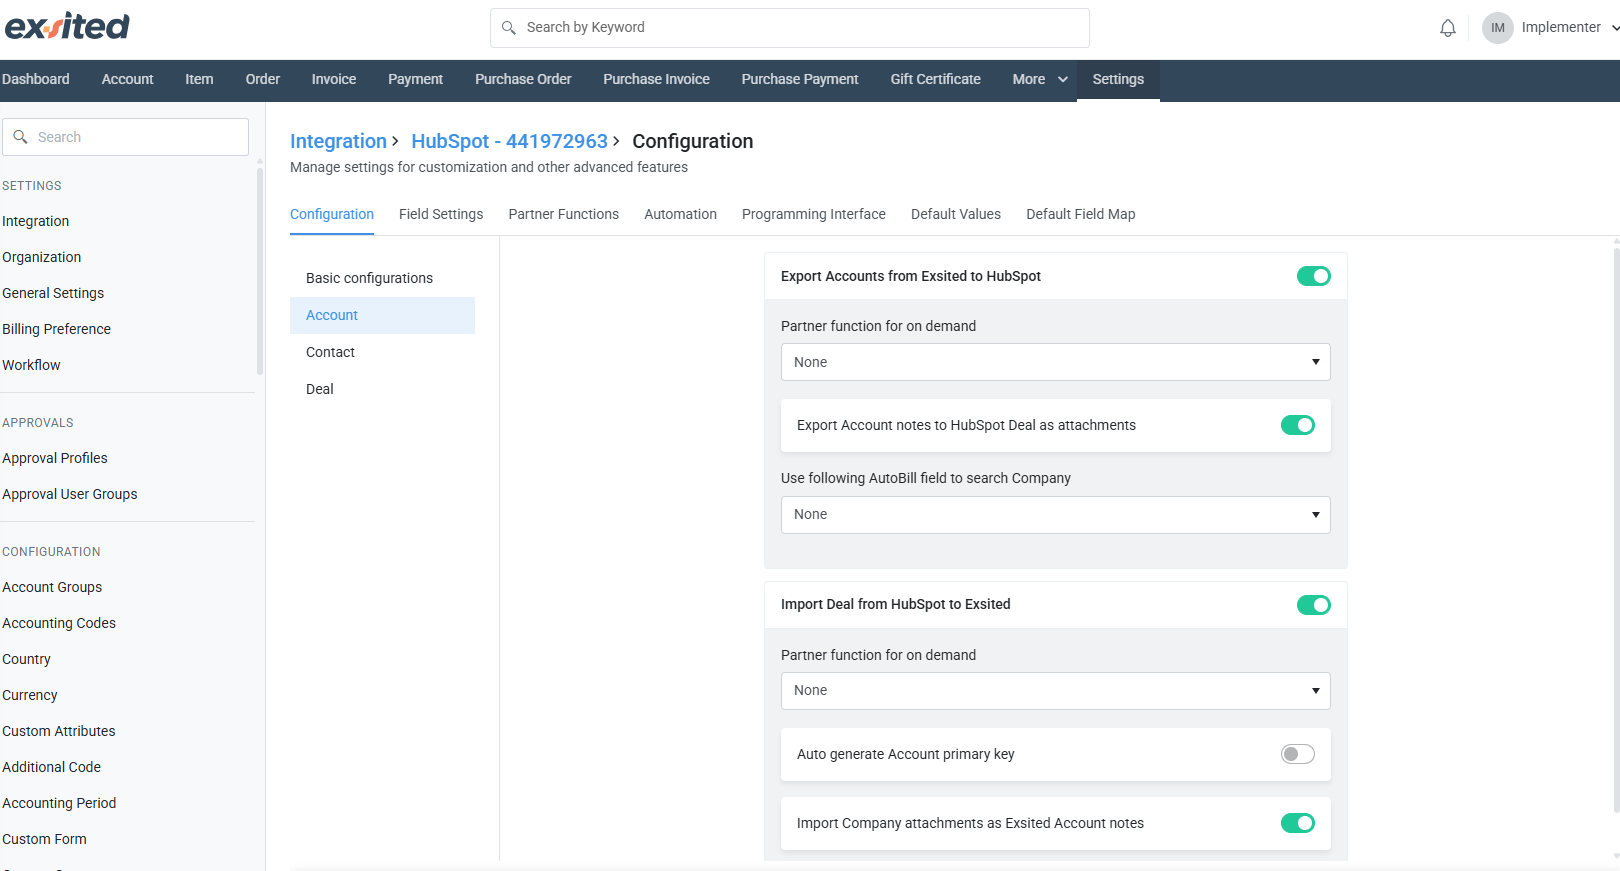Toggle Export Accounts from Exsited to HubSpot
This screenshot has width=1620, height=871.
1313,276
